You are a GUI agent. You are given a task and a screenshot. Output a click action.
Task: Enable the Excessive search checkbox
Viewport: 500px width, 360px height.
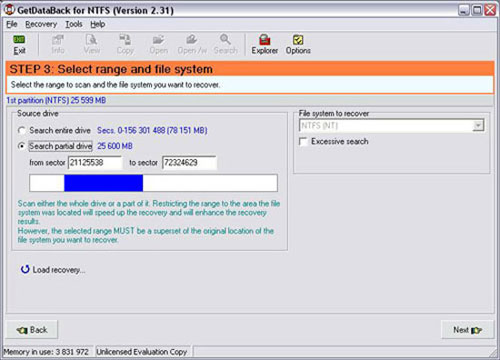303,142
